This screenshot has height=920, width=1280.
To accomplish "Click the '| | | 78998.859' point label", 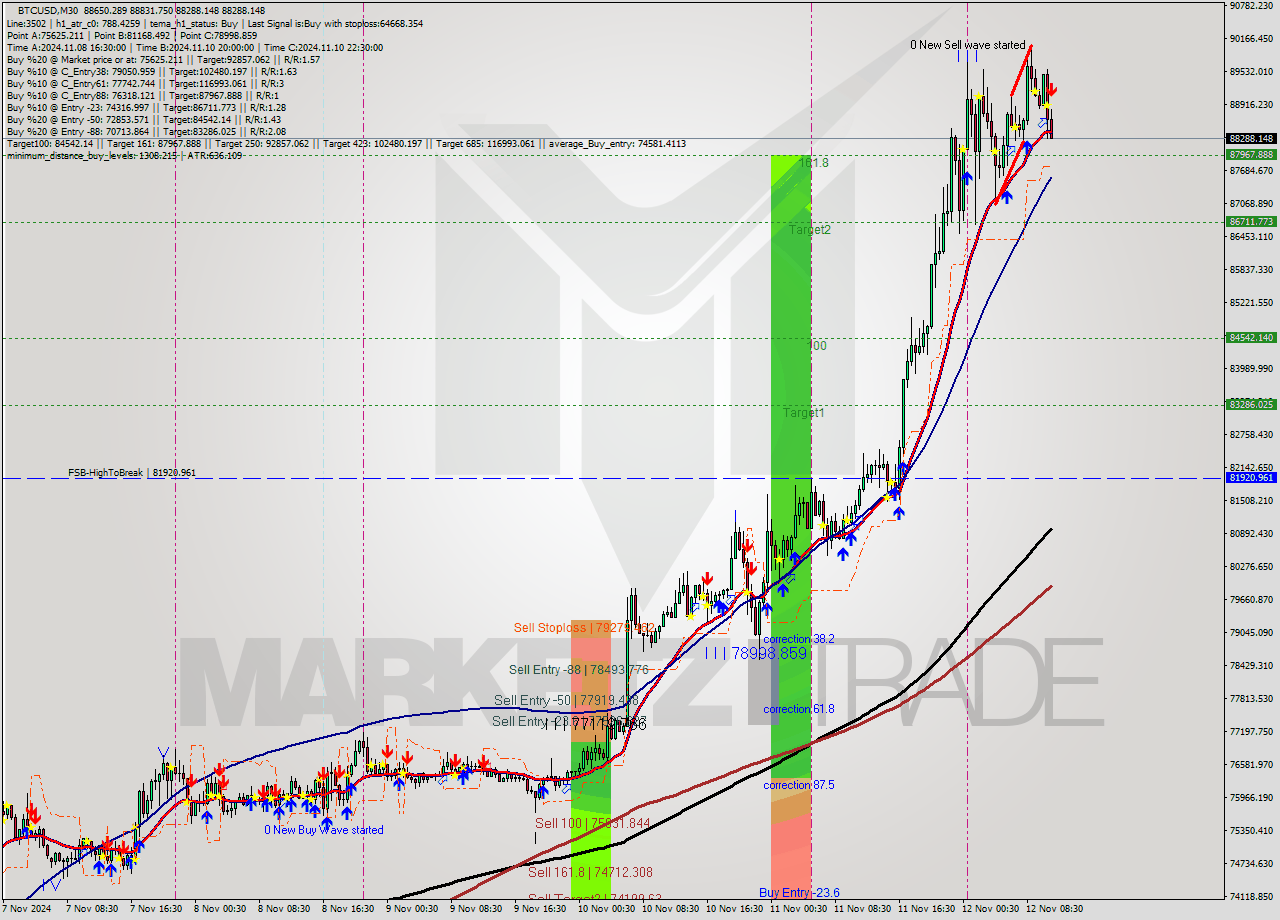I will (x=755, y=653).
